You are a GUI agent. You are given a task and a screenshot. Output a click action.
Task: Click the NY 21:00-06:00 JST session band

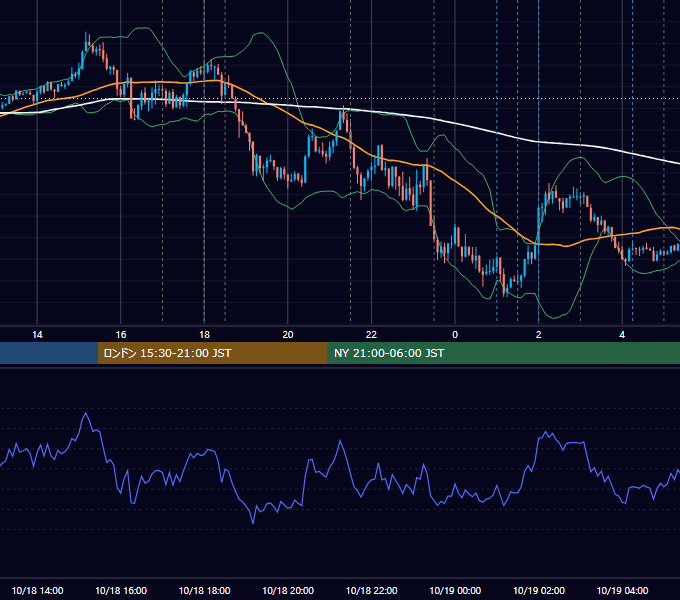pos(503,353)
